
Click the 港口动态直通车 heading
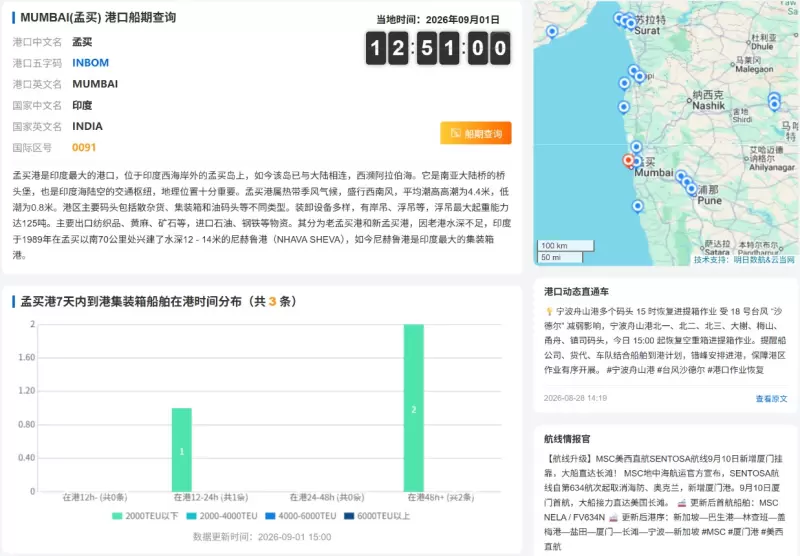point(576,292)
